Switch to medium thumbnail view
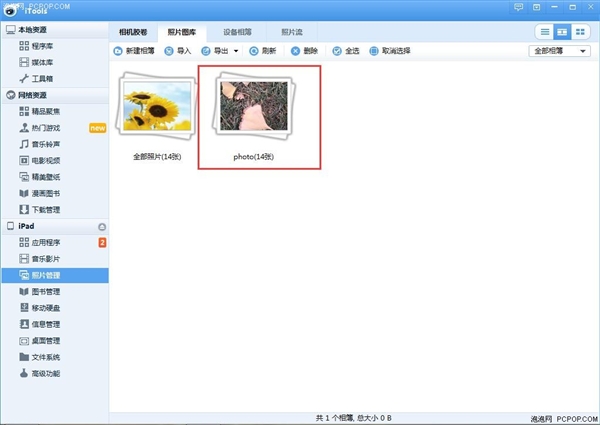The image size is (600, 425). pos(562,32)
